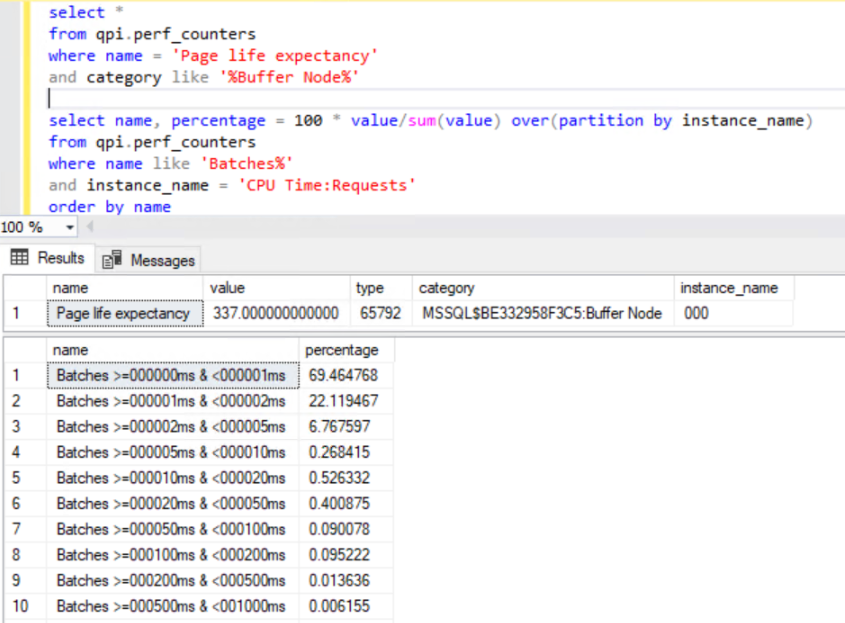Click percentage value 0.006155

point(346,606)
